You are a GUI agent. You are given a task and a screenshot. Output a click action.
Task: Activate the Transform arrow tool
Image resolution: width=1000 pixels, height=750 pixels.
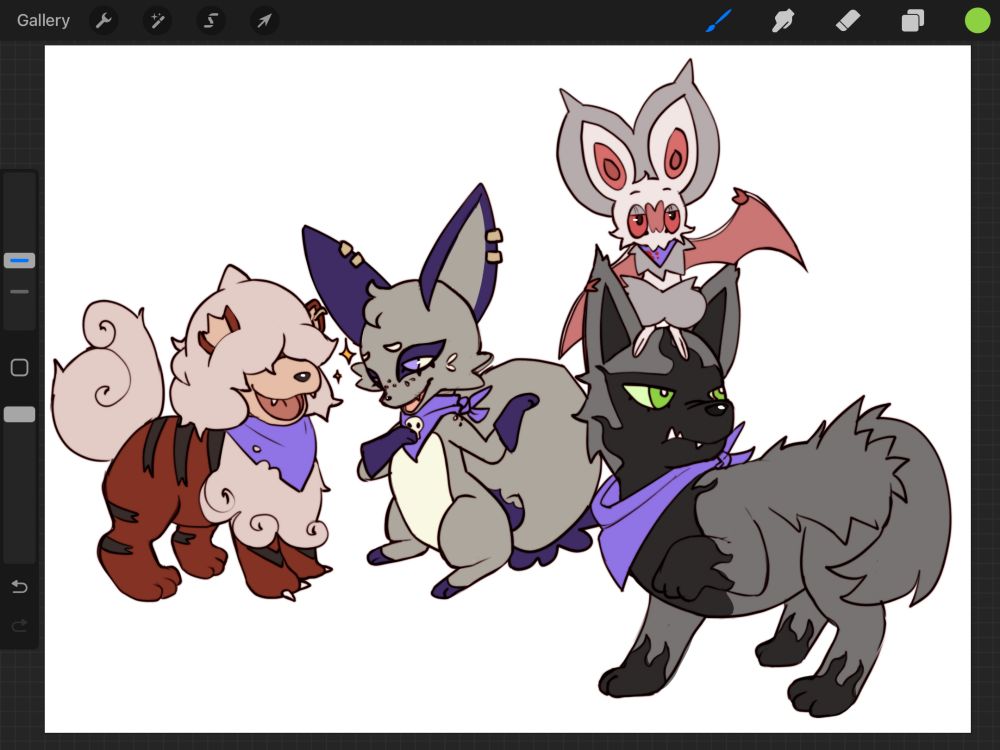pyautogui.click(x=264, y=21)
